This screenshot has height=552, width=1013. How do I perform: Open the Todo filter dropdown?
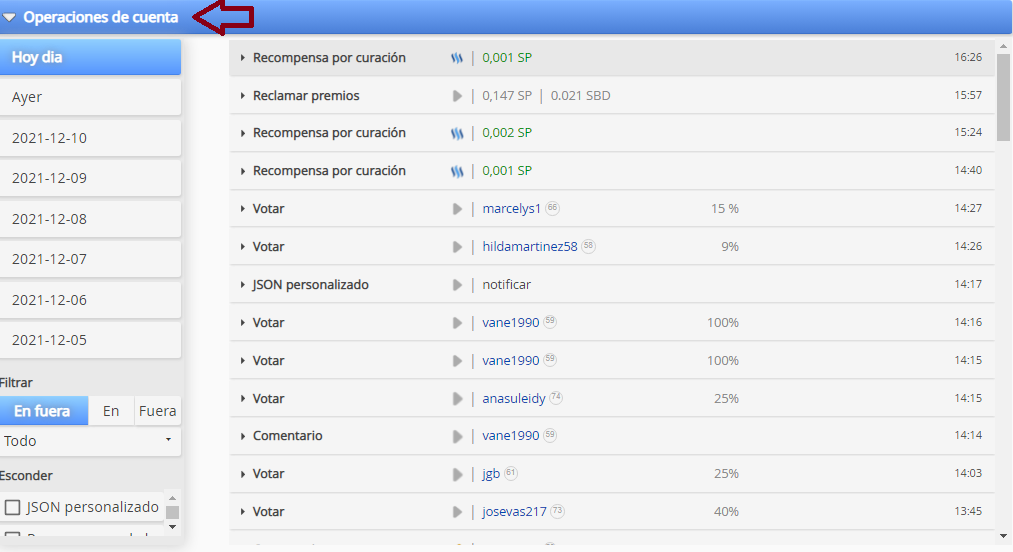tap(89, 440)
